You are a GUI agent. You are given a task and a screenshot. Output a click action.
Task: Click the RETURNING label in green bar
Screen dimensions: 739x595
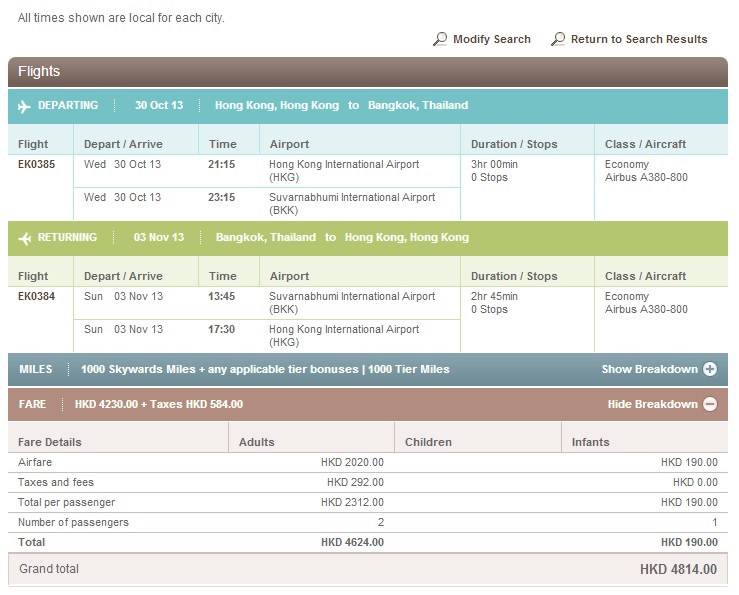tap(68, 238)
